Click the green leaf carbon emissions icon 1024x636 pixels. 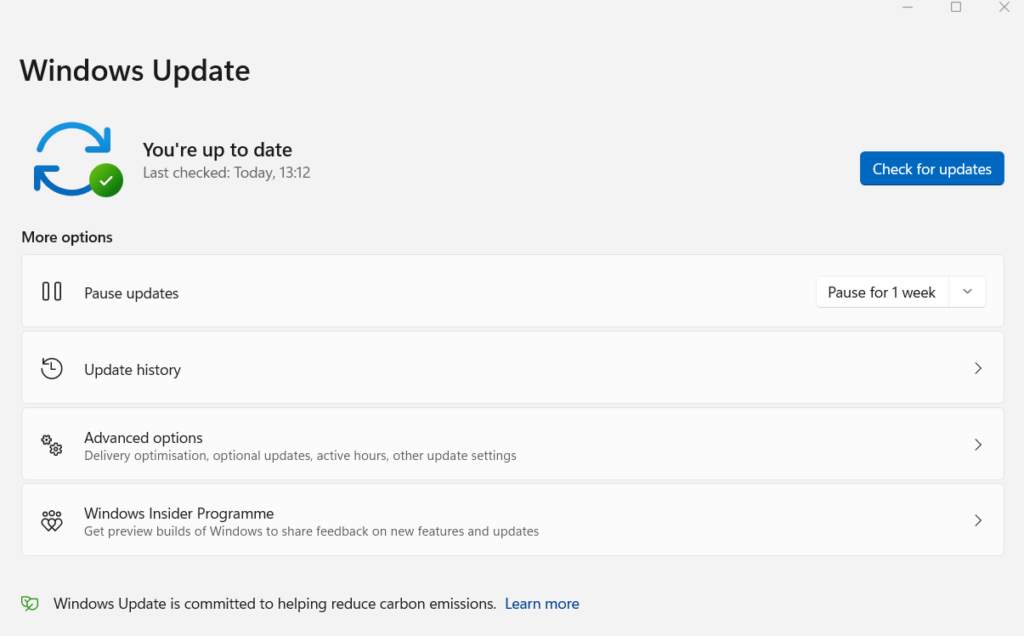(x=31, y=604)
